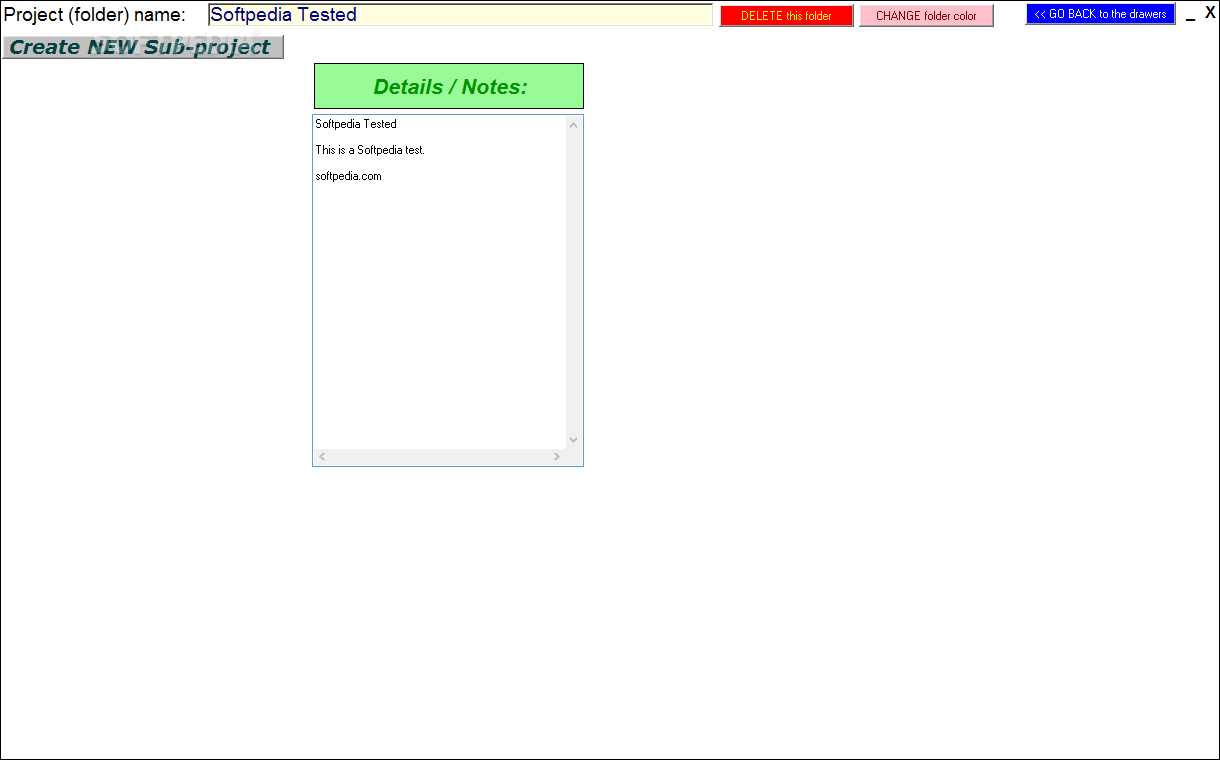The image size is (1220, 760).
Task: Click the 'softpedia.com' note line
Action: (348, 176)
